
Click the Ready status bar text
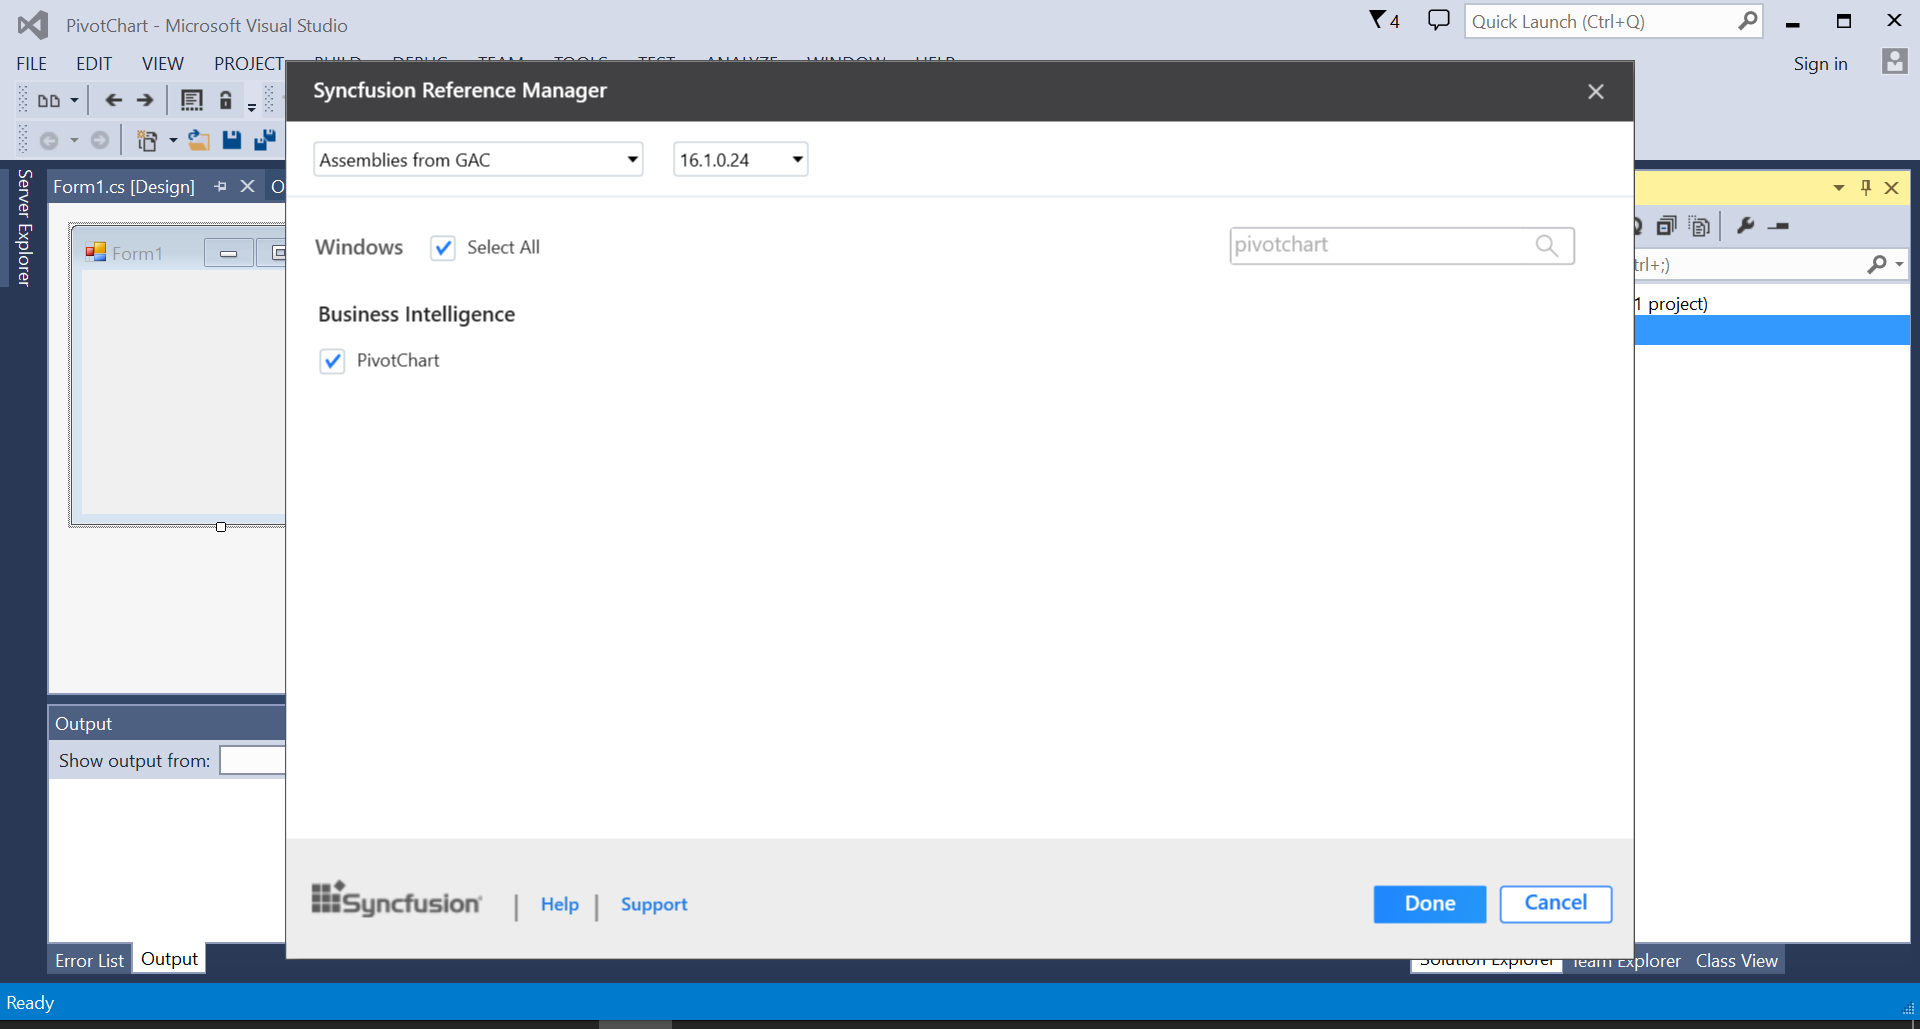(x=30, y=1003)
